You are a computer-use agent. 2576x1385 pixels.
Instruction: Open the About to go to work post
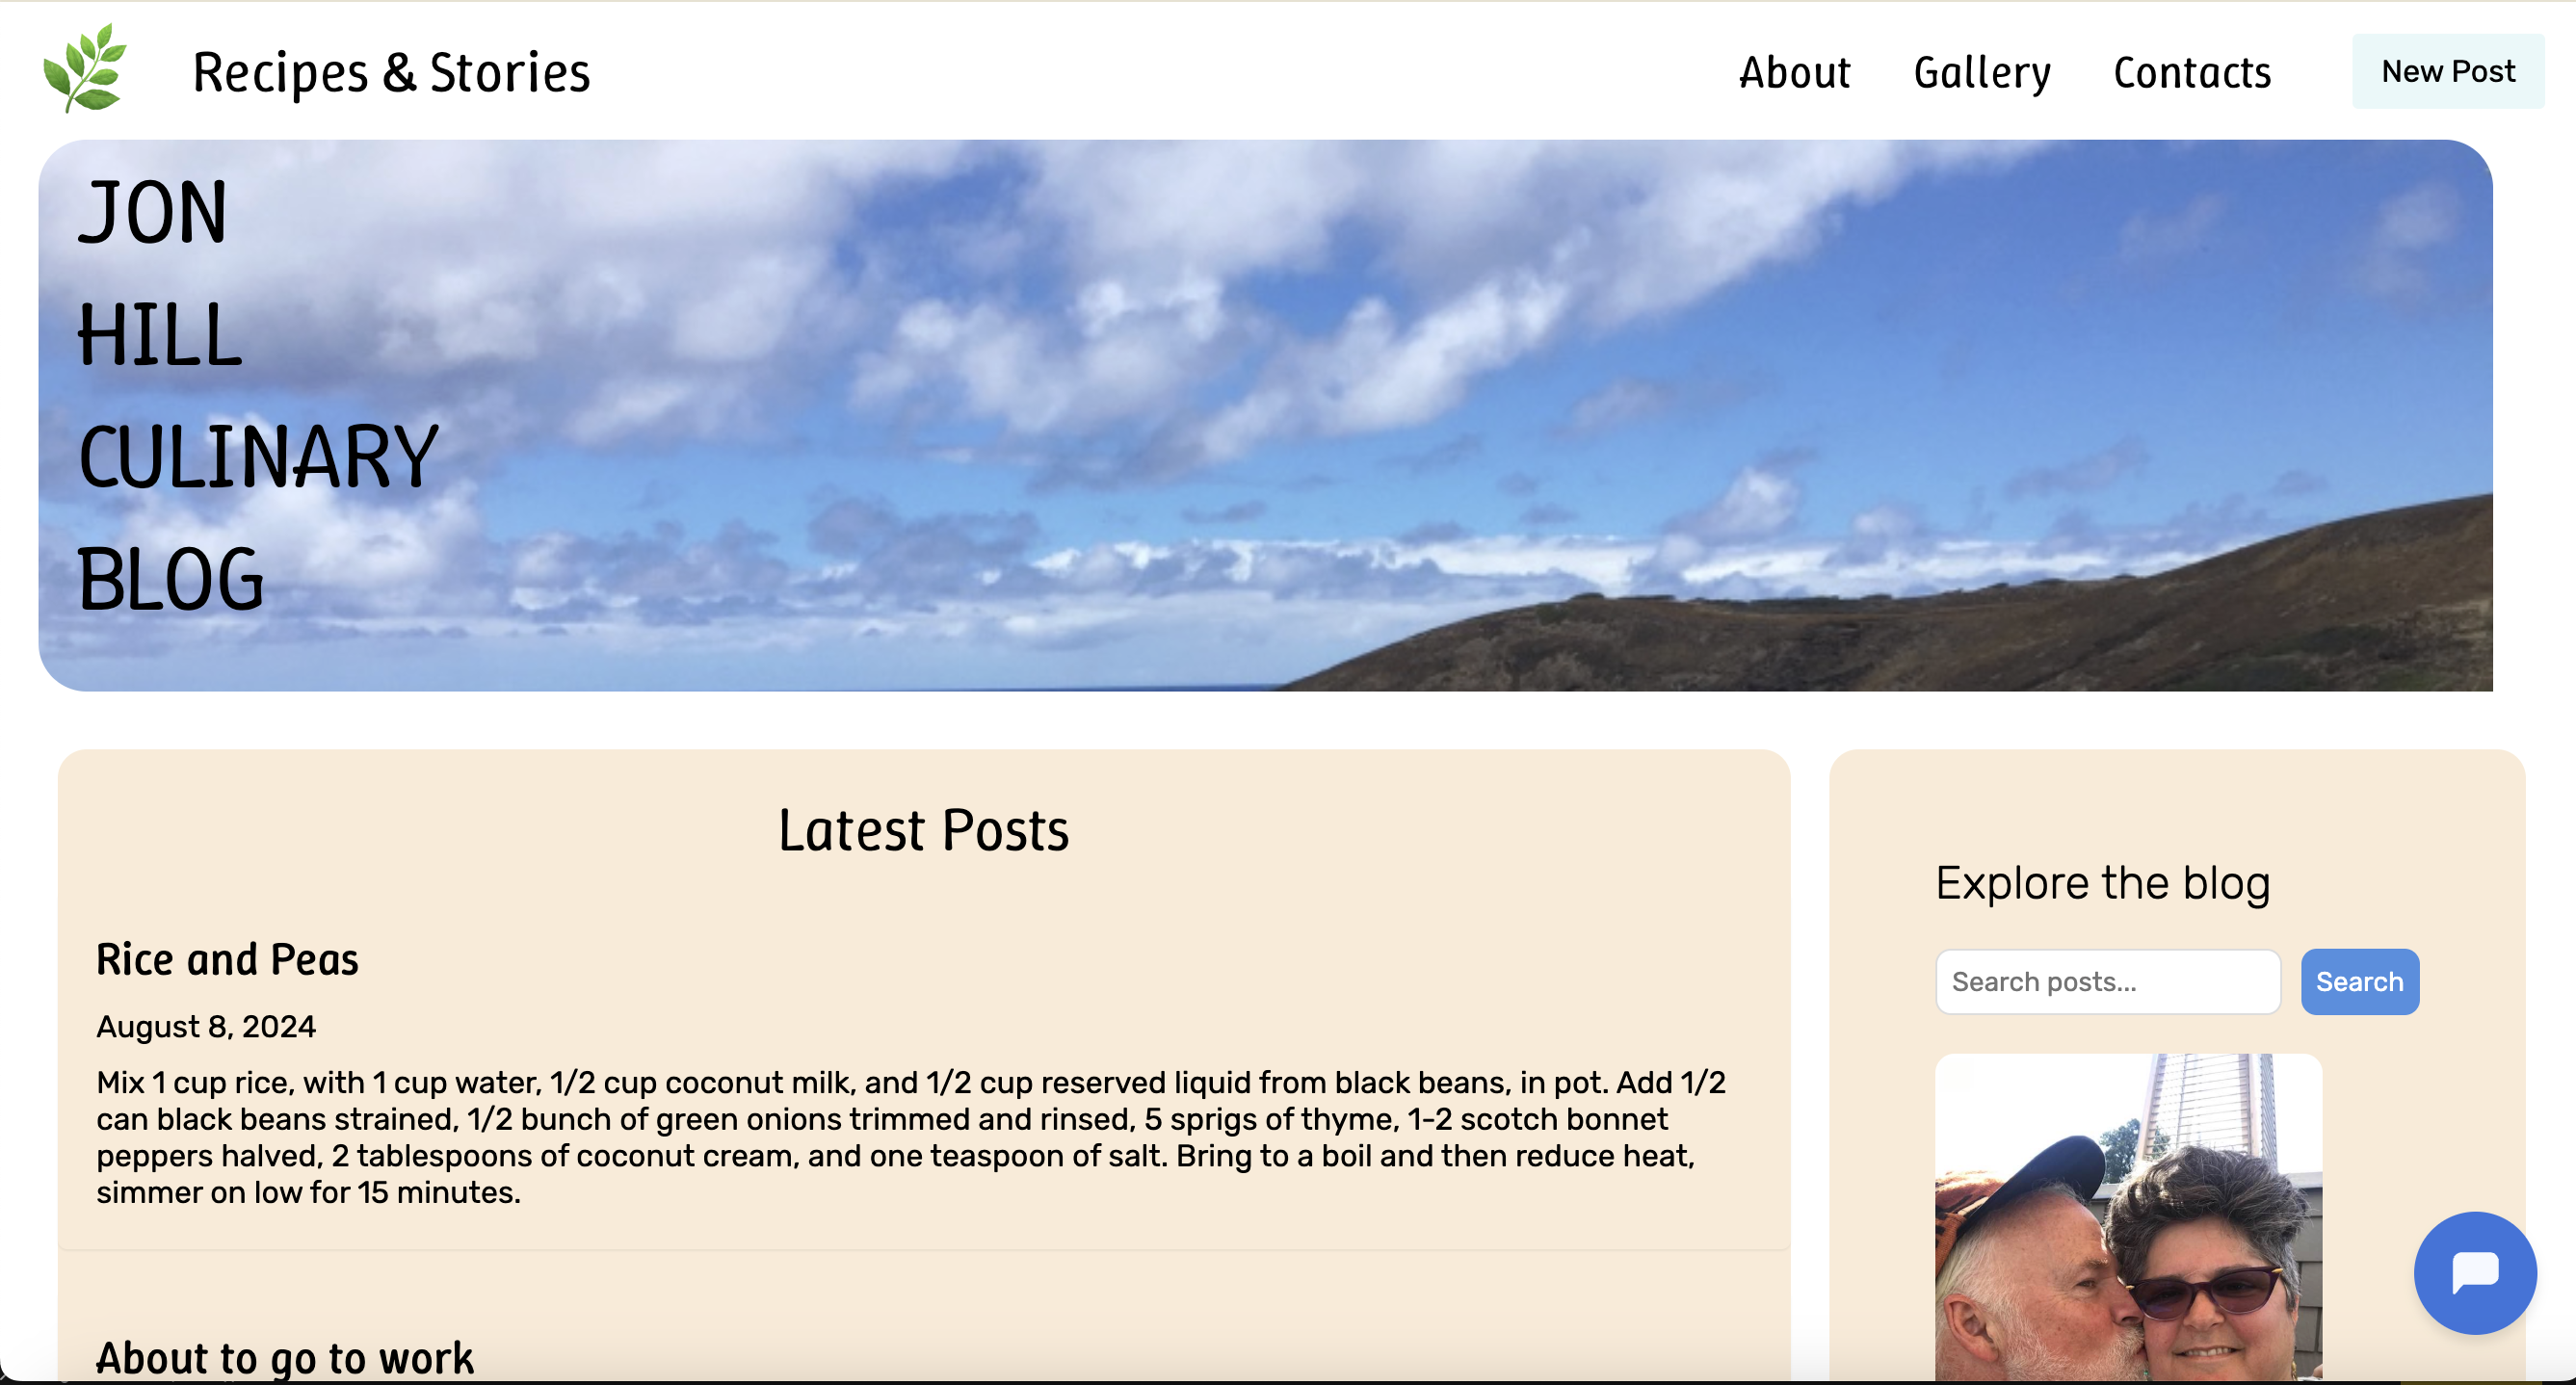click(x=285, y=1358)
